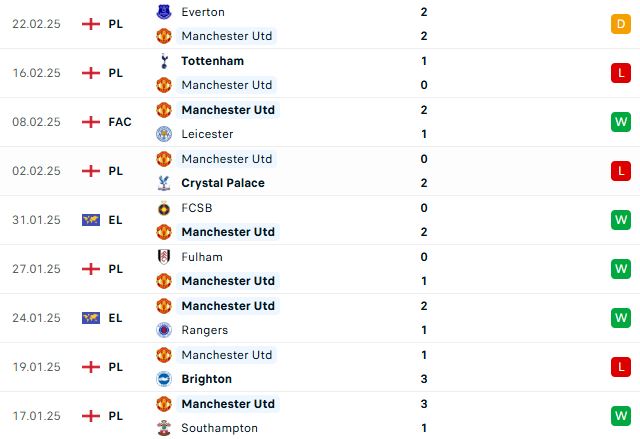Screen dimensions: 640x439
Task: Select EL competition label on 31.01.25
Action: pos(116,220)
